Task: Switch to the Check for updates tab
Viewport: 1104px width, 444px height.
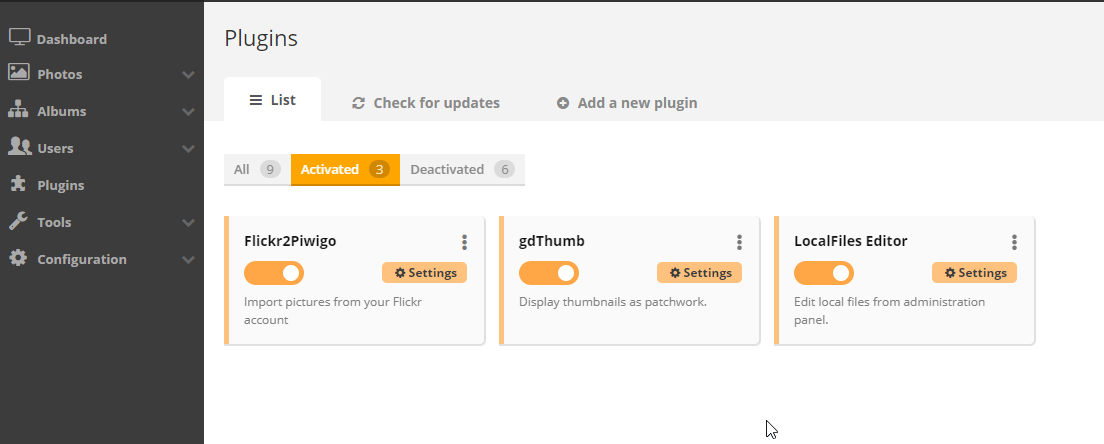Action: coord(426,103)
